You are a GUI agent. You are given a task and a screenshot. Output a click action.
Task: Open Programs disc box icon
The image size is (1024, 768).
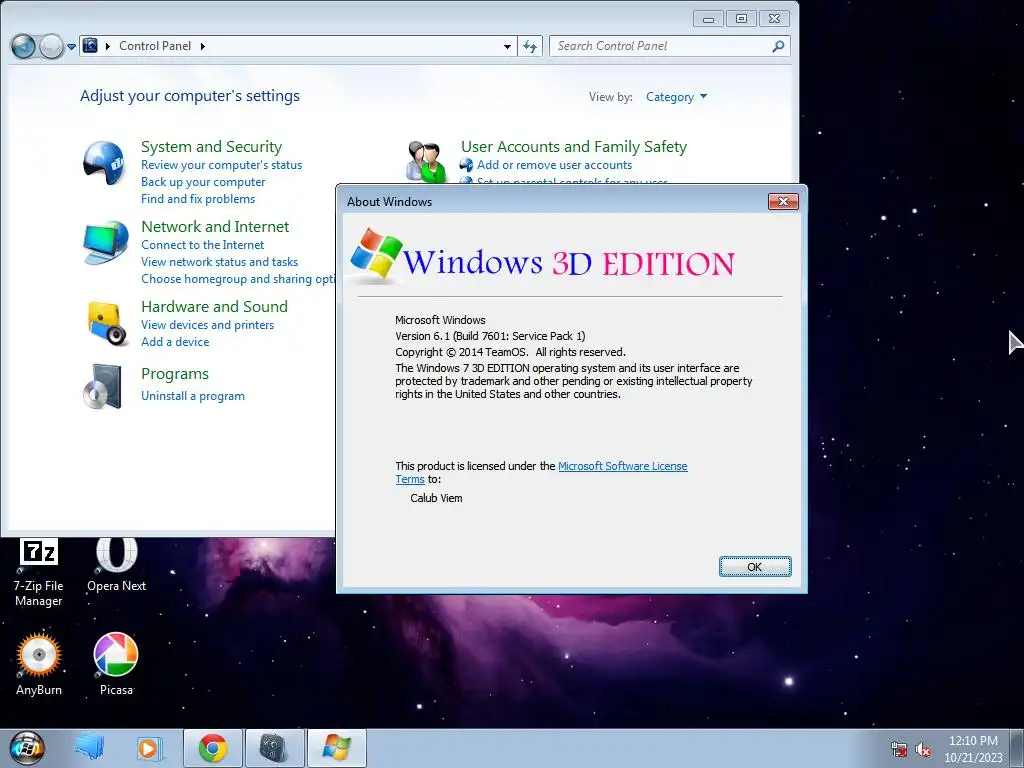click(x=103, y=387)
